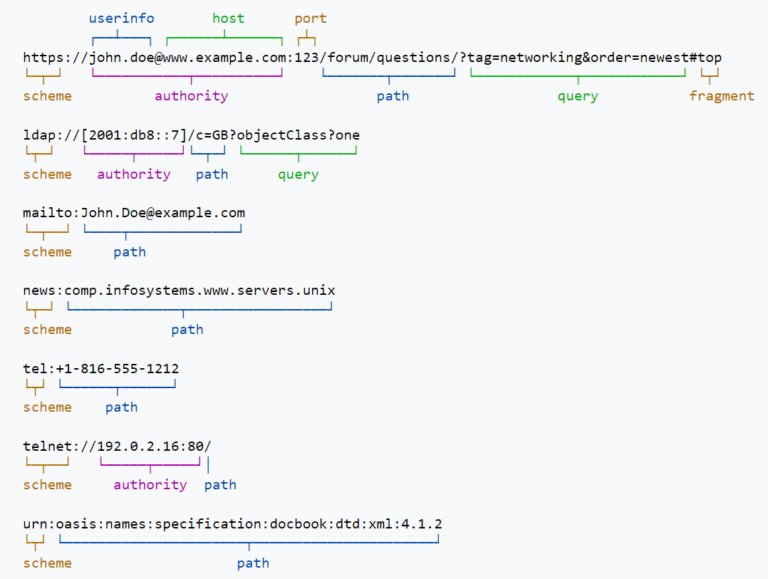Click the blue 'userinfo' label

click(x=121, y=19)
